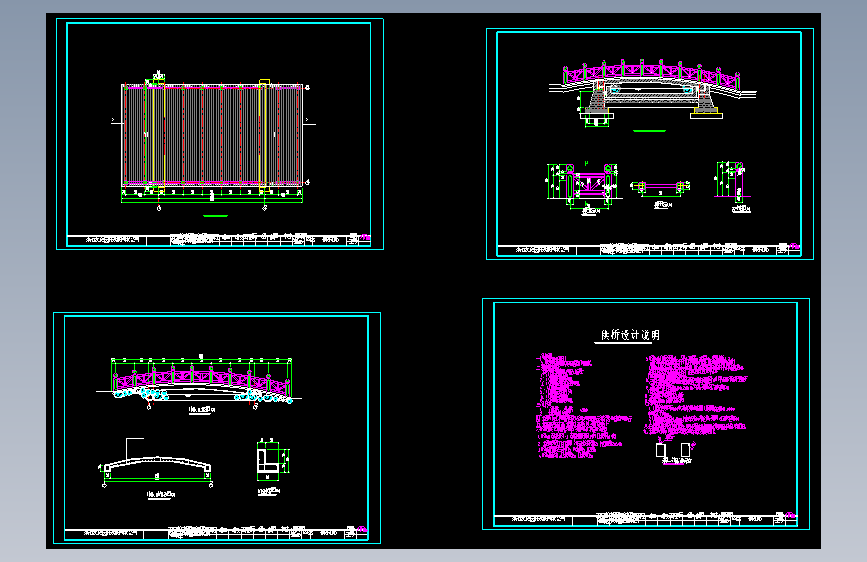Click the bridge elevation with green dimension lines
This screenshot has height=562, width=867.
click(199, 381)
